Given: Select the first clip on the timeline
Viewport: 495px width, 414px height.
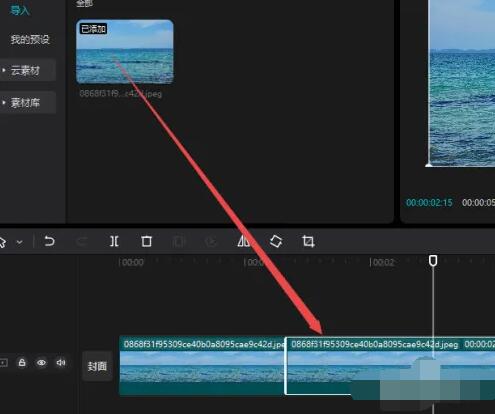Looking at the screenshot, I should (x=202, y=365).
